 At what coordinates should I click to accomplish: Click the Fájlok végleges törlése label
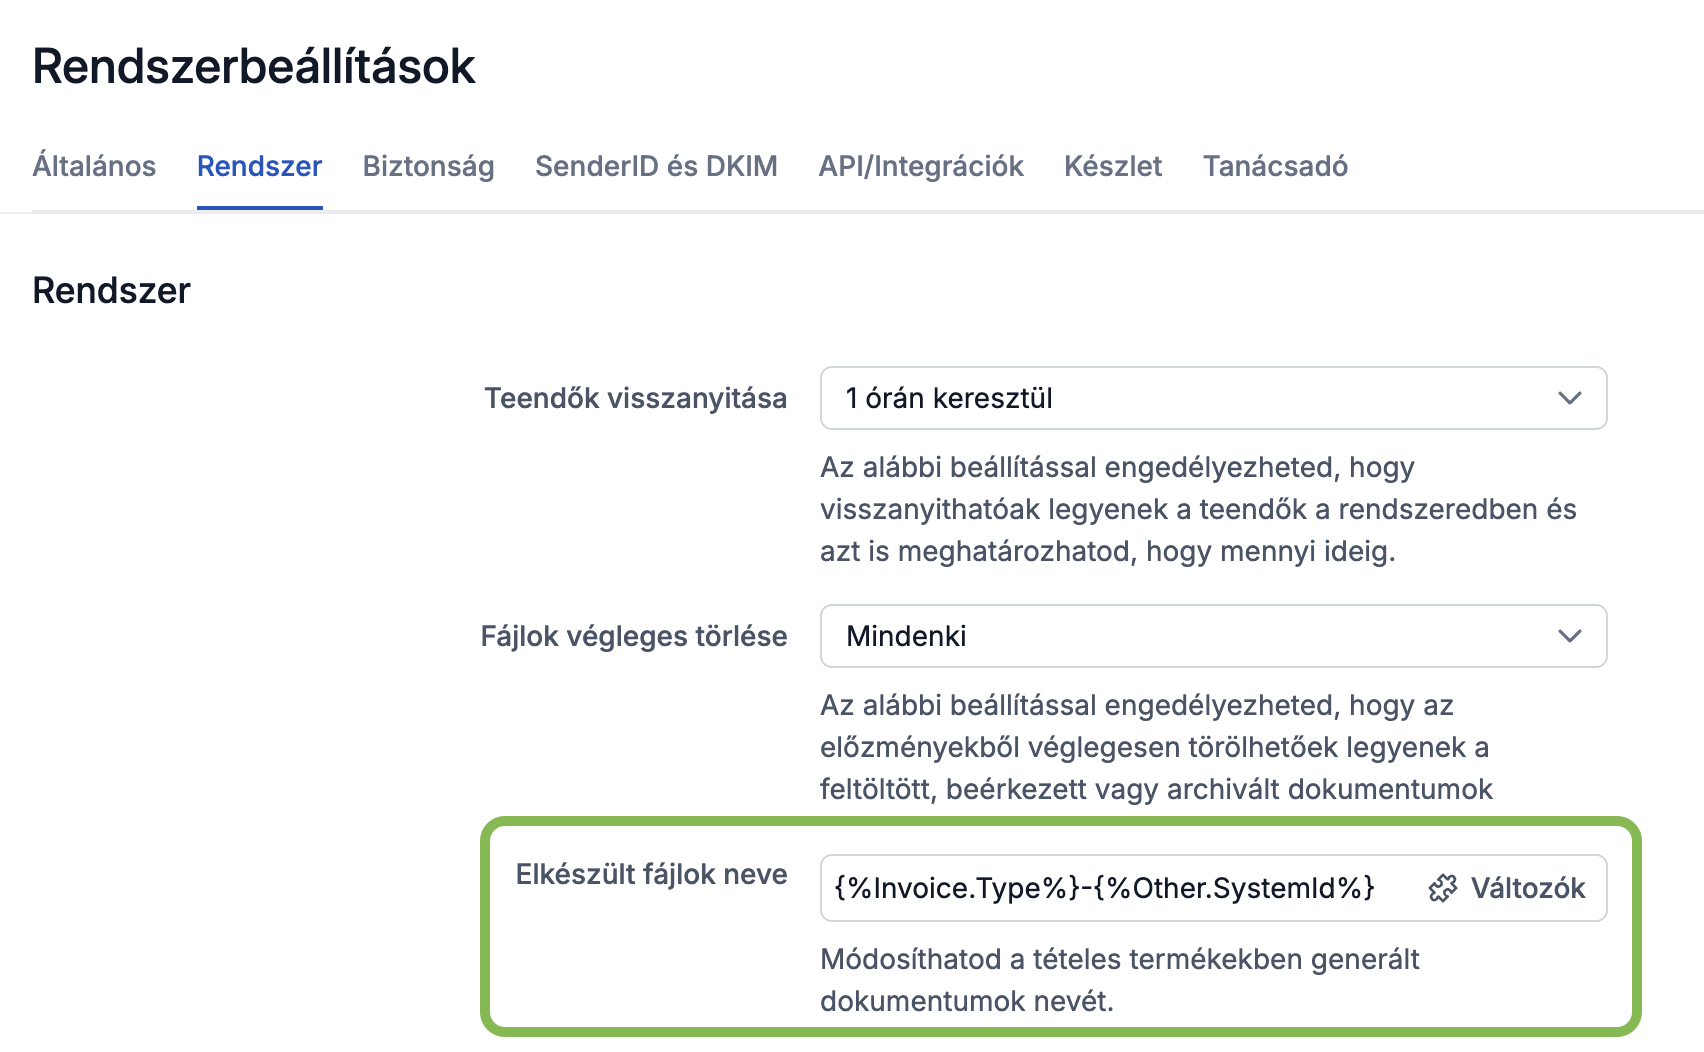(634, 636)
